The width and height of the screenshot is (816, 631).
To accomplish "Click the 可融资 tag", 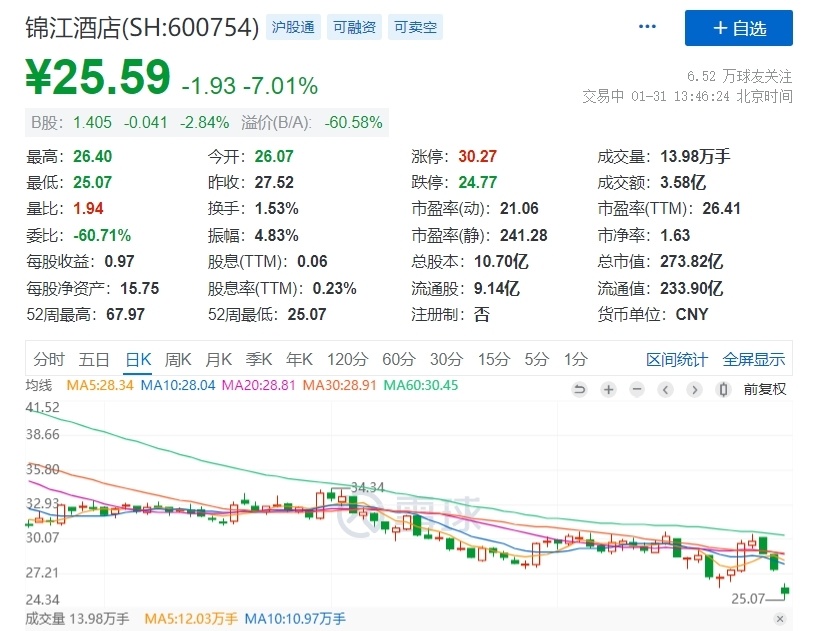I will 354,27.
